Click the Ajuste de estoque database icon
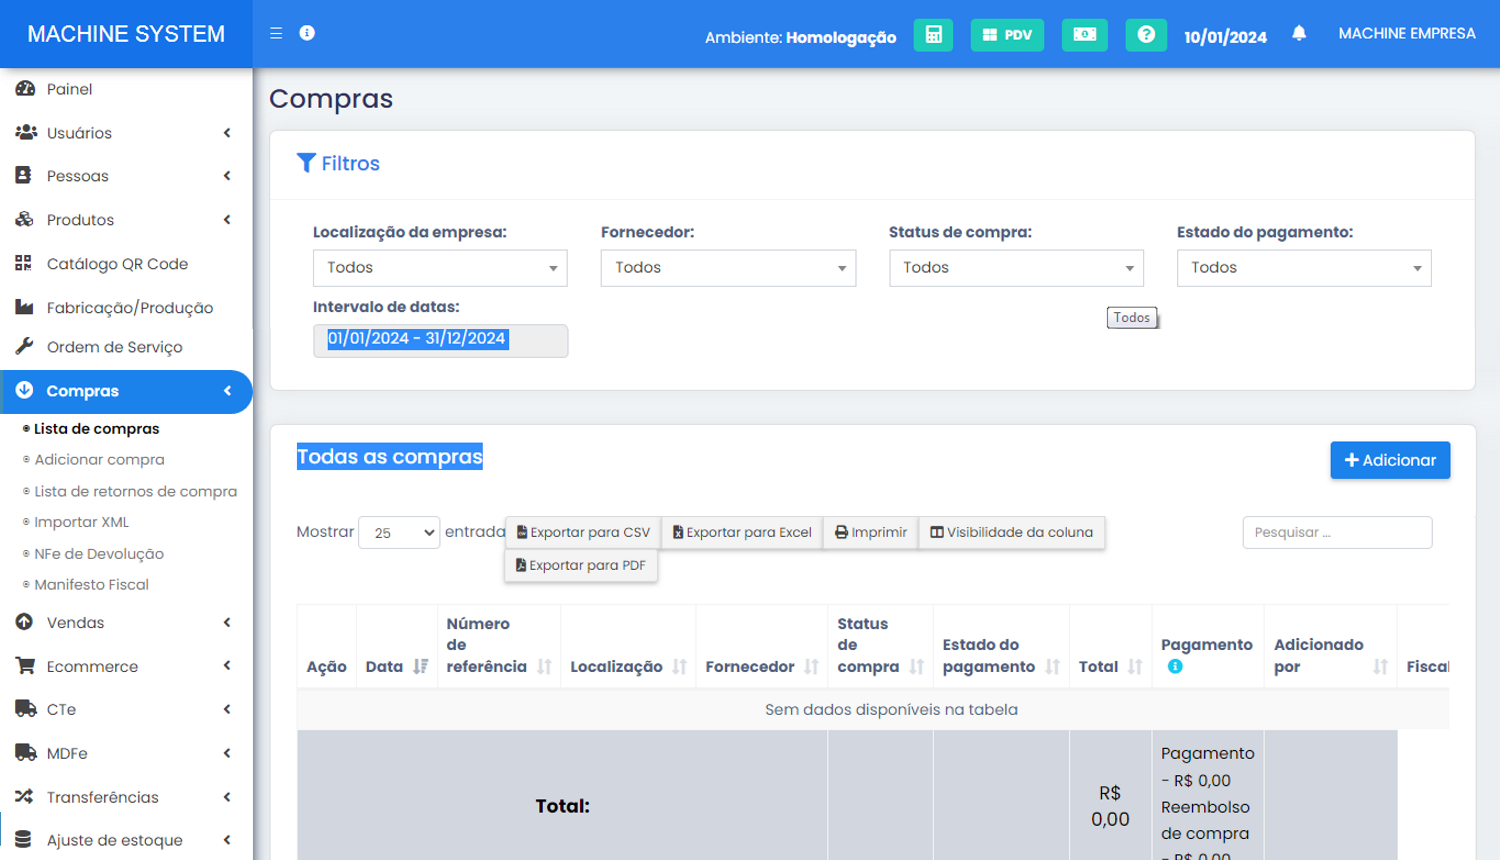 (23, 839)
